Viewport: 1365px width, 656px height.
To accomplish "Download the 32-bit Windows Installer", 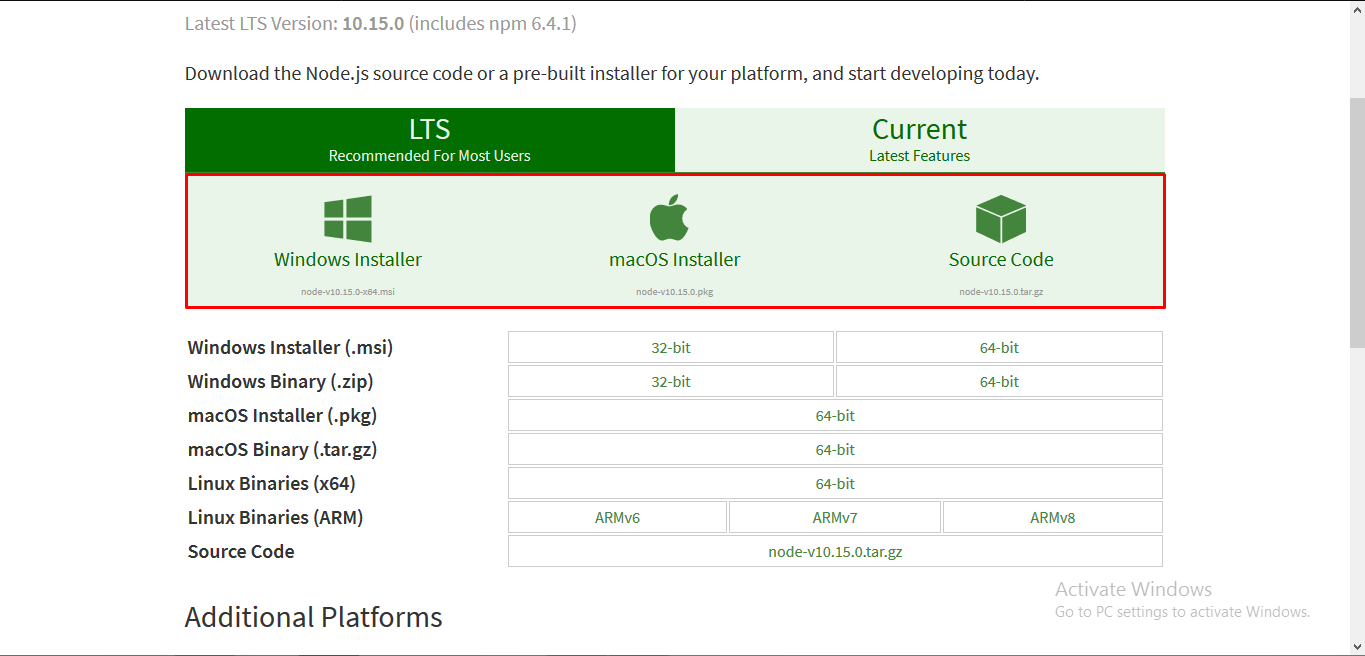I will 670,347.
